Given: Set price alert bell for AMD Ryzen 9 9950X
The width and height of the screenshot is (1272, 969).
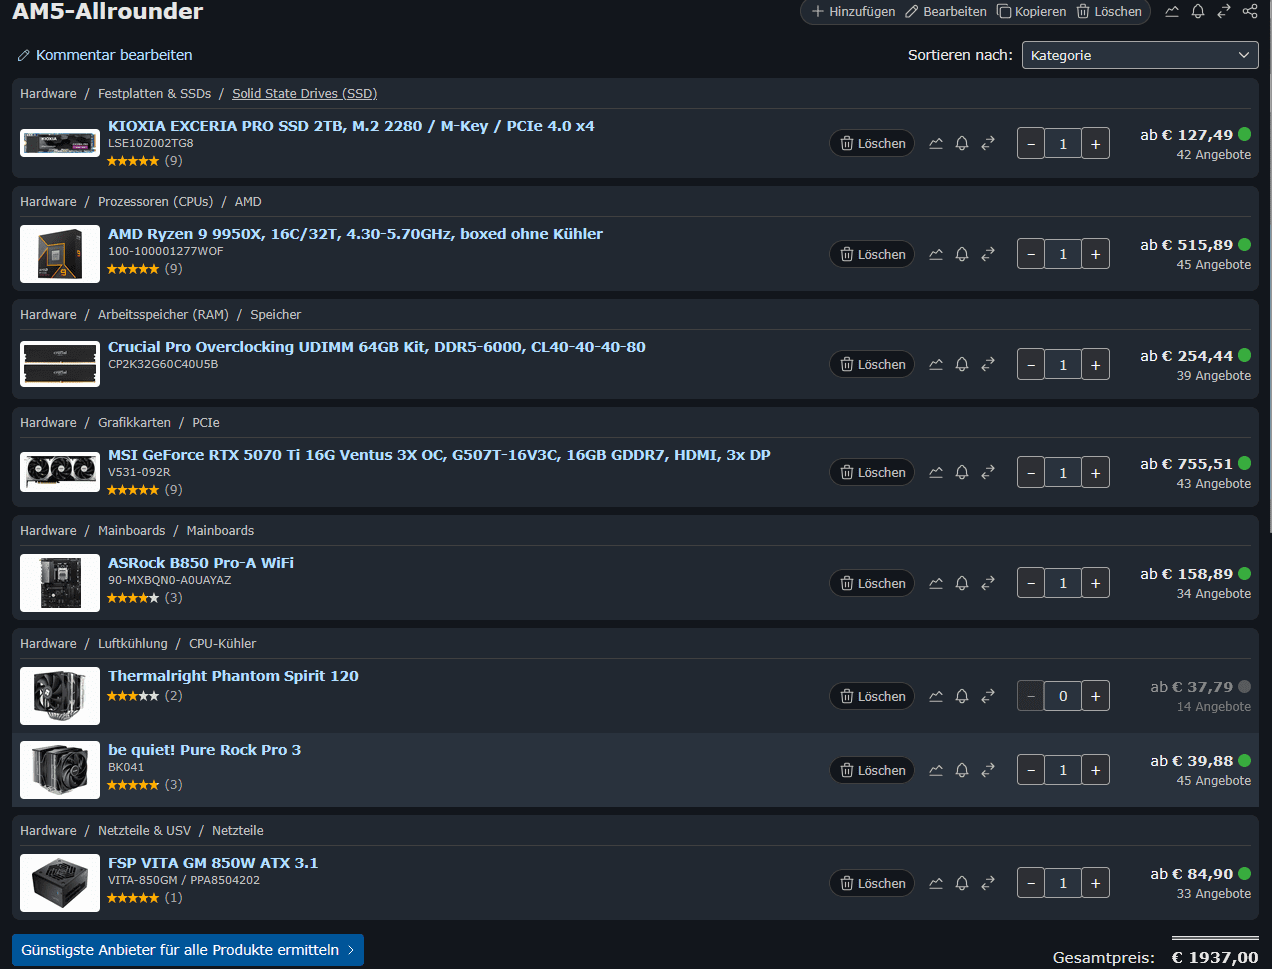Looking at the screenshot, I should 962,254.
